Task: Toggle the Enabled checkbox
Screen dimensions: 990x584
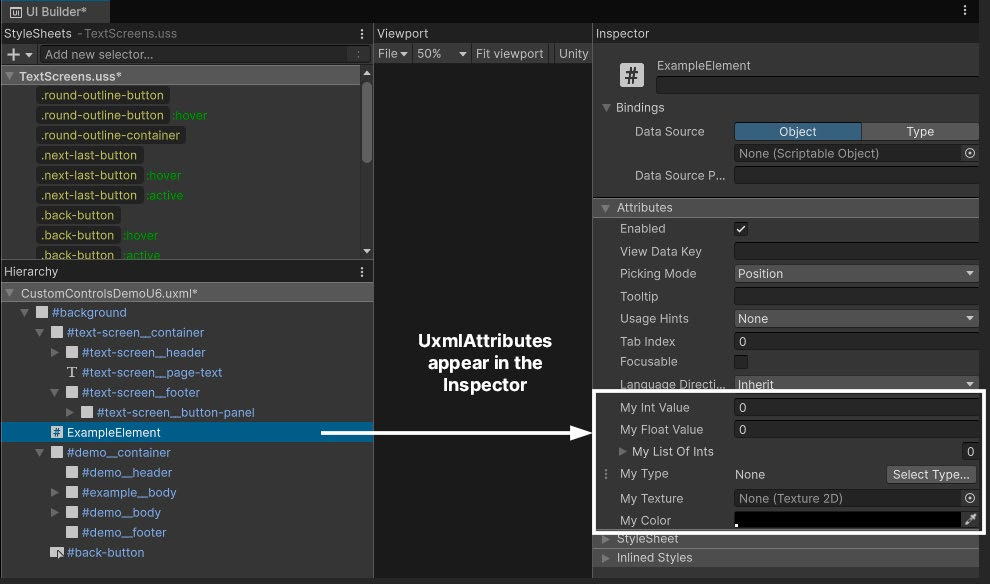Action: (x=741, y=229)
